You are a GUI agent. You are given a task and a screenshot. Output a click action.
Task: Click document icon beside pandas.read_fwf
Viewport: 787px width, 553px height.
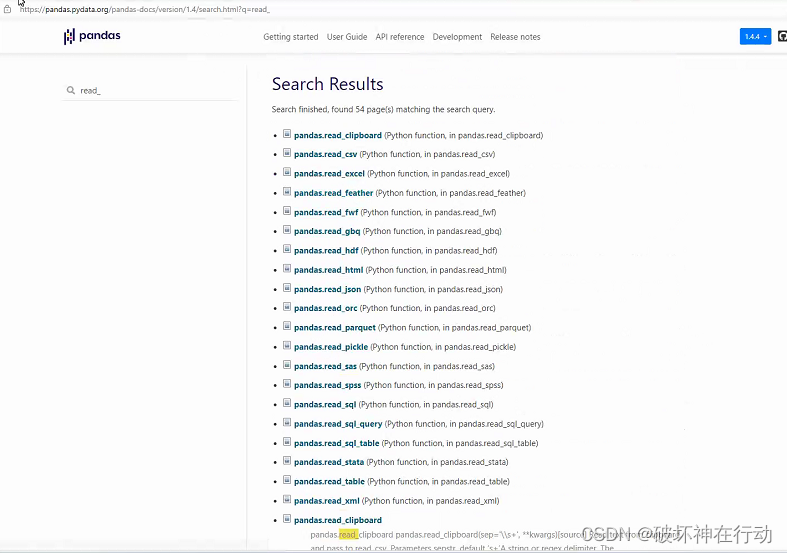[287, 210]
